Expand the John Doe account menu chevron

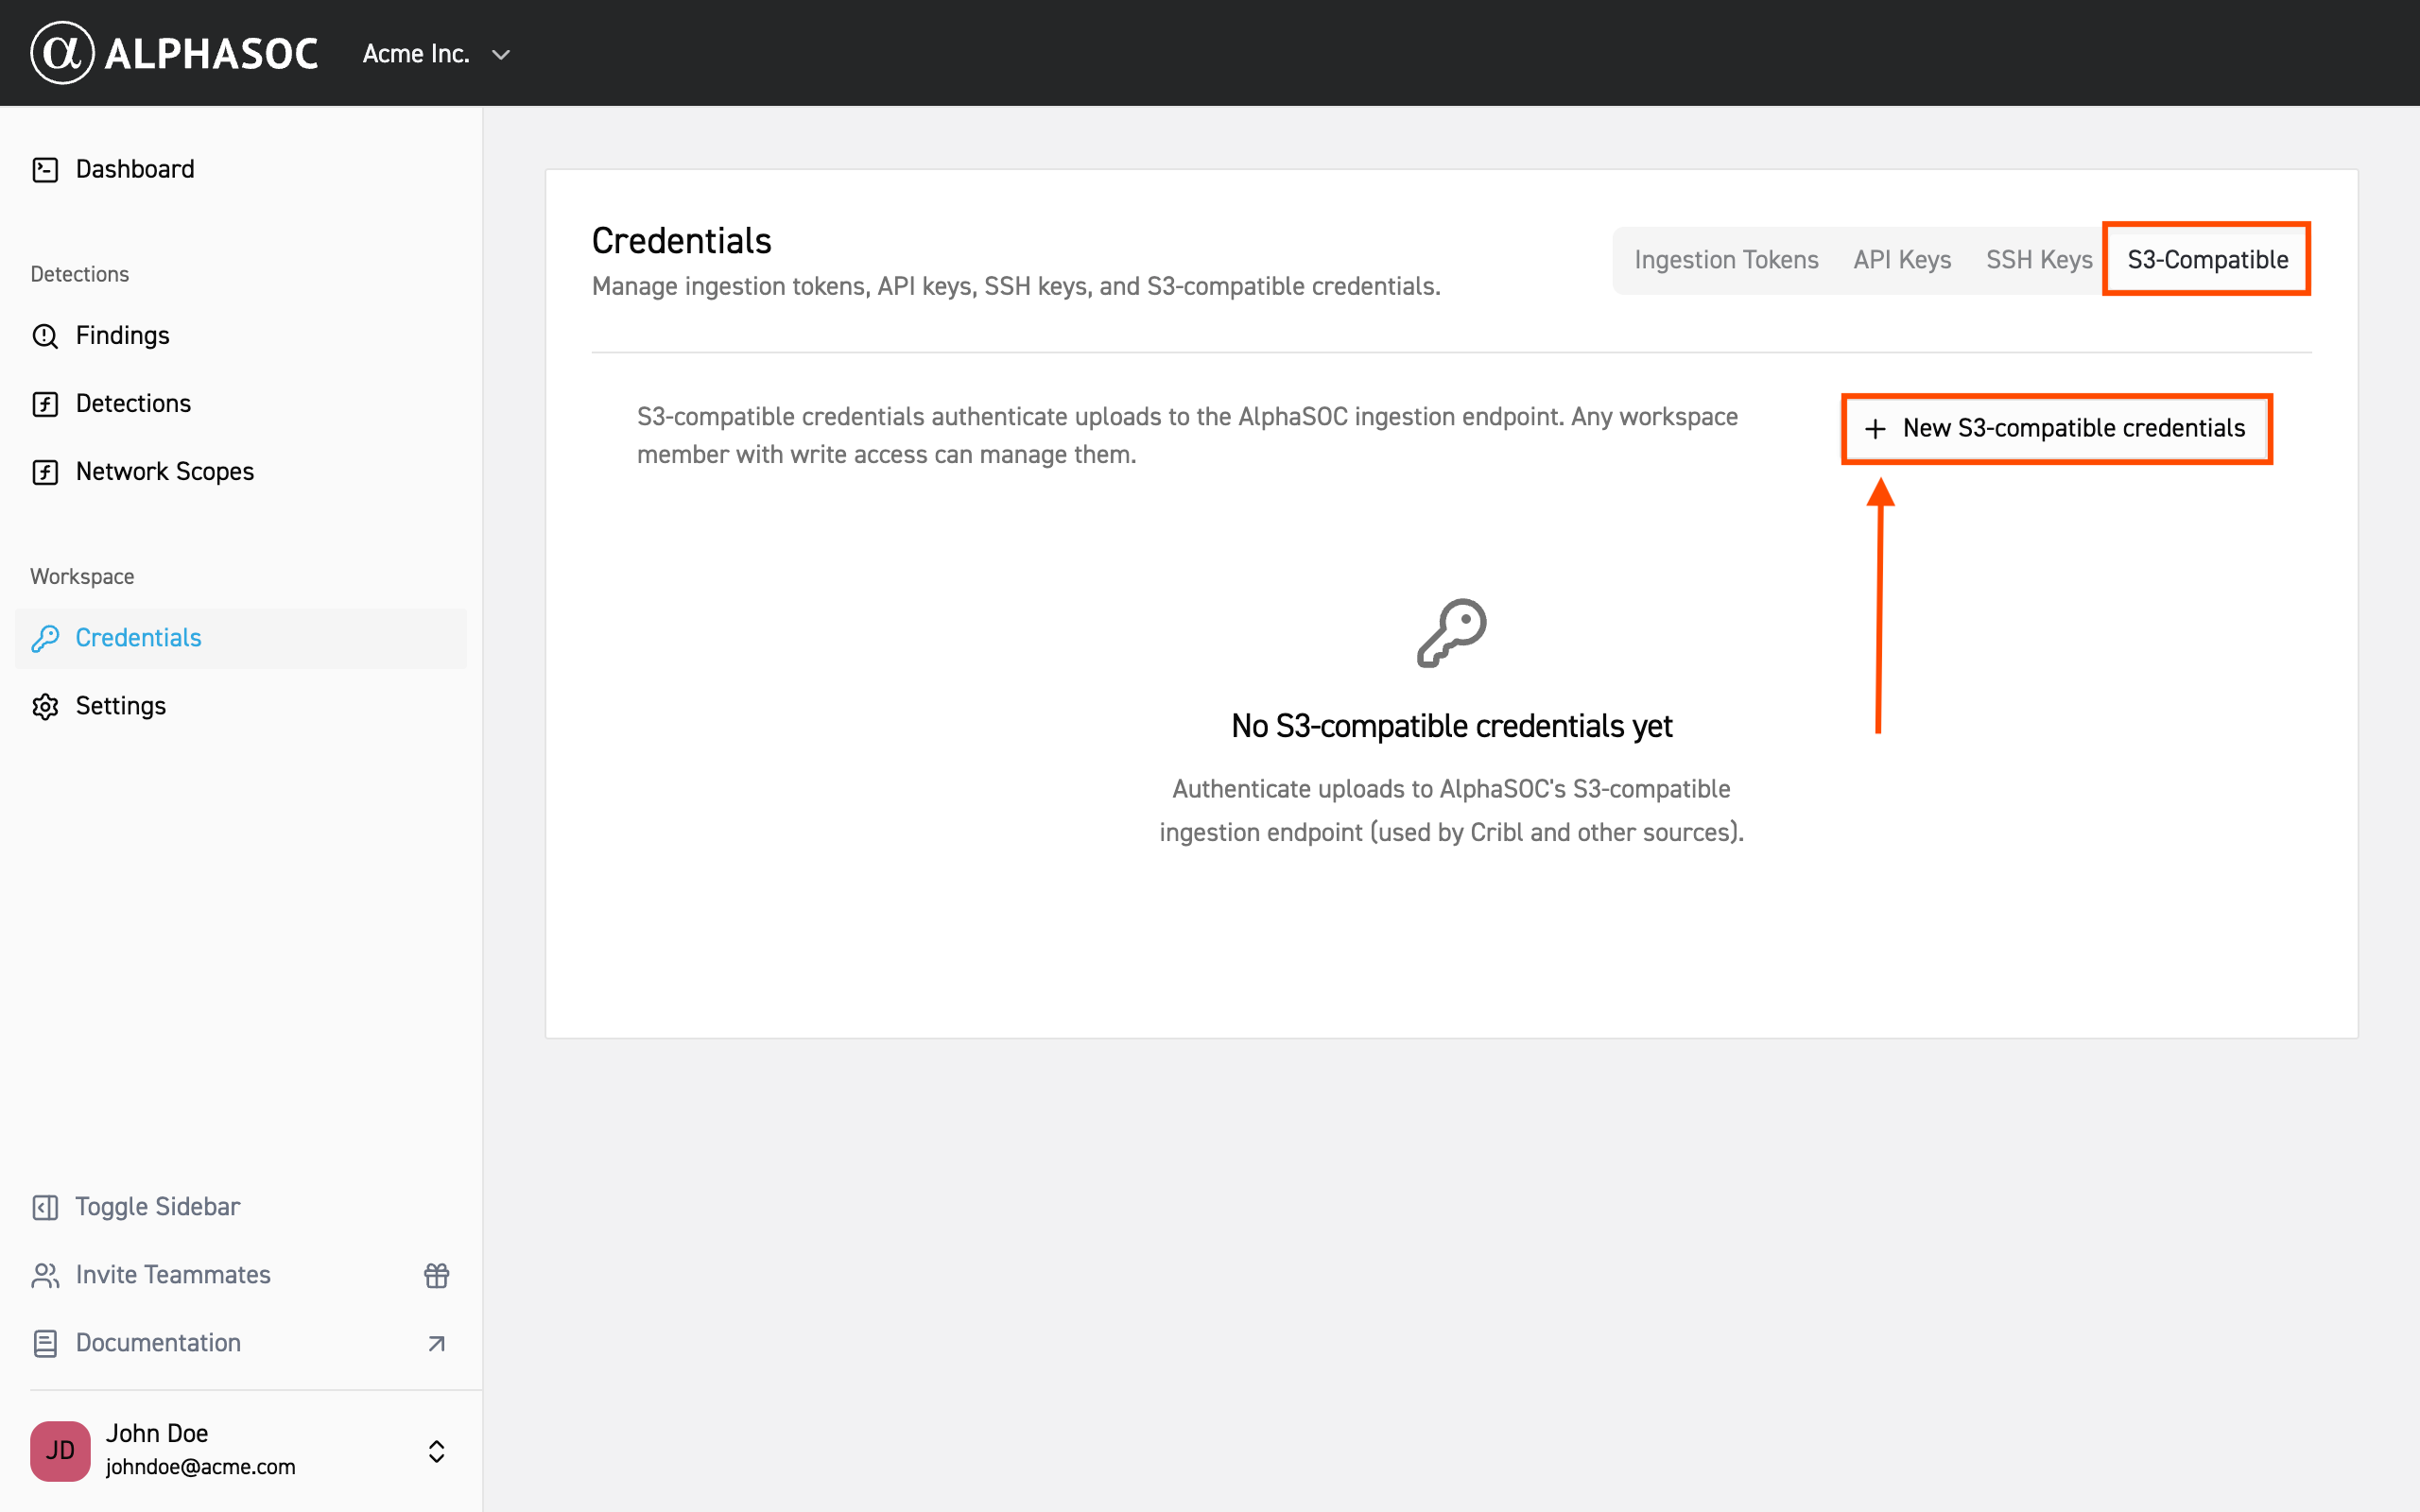(x=436, y=1451)
